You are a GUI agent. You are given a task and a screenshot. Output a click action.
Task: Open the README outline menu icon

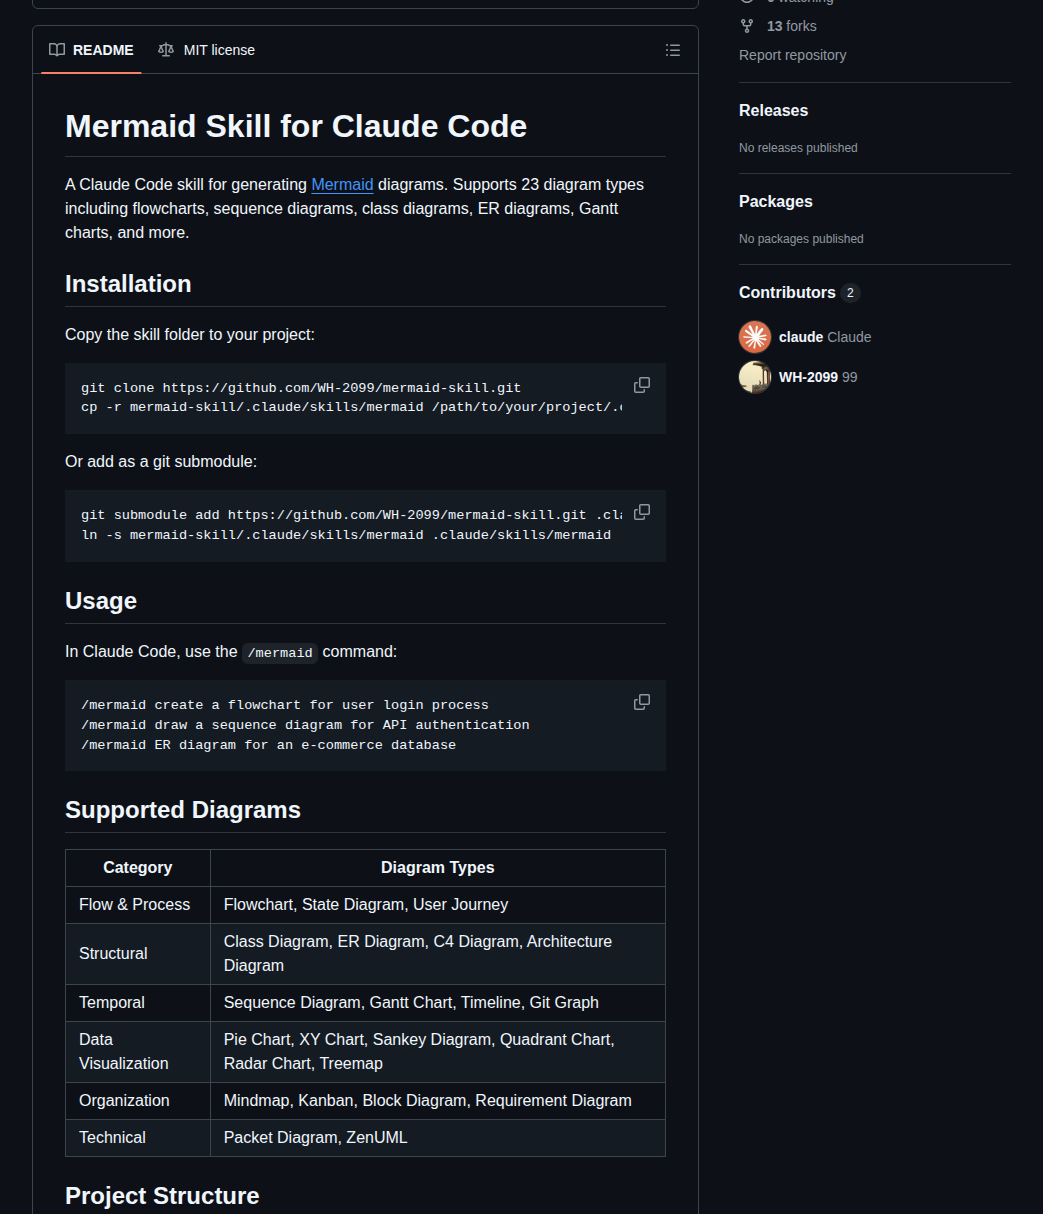pos(673,50)
